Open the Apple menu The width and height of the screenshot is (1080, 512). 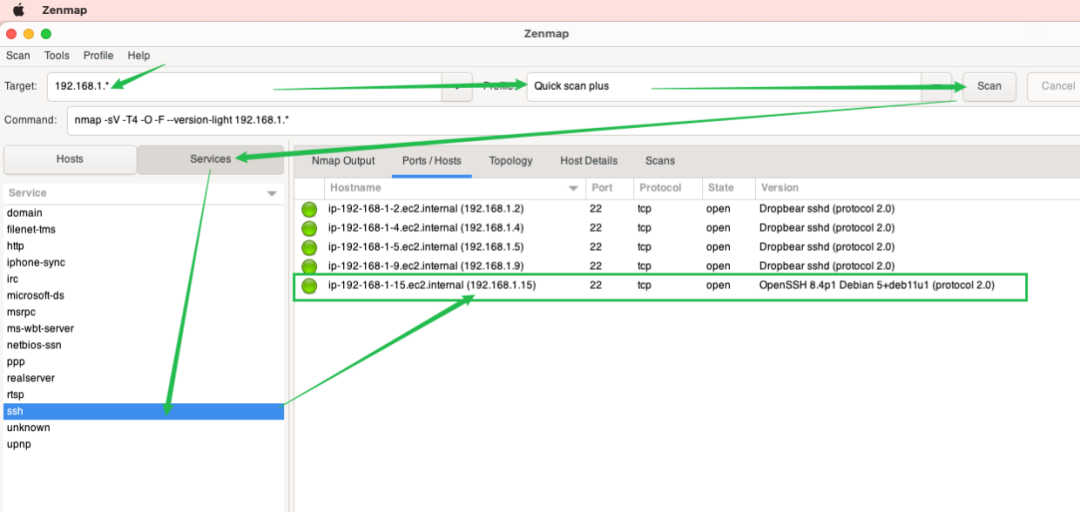coord(19,10)
